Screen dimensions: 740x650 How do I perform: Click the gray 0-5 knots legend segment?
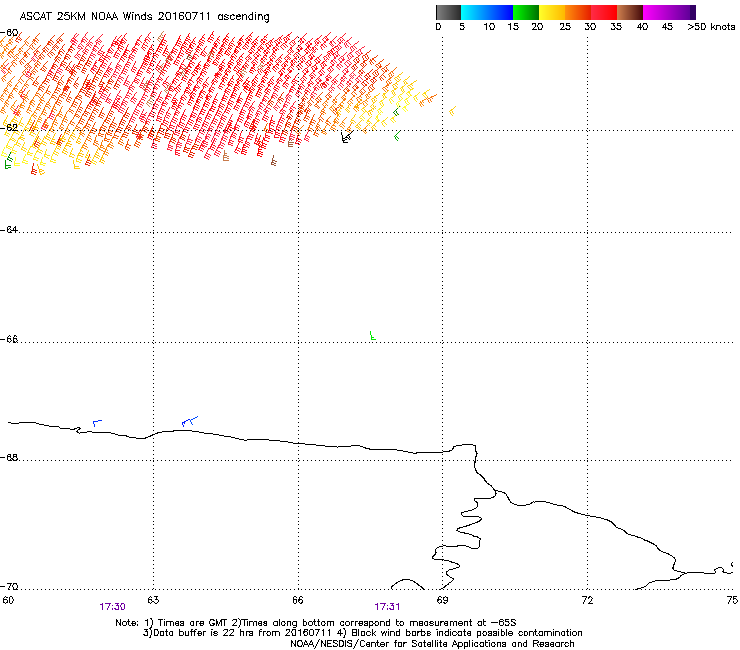[x=448, y=12]
